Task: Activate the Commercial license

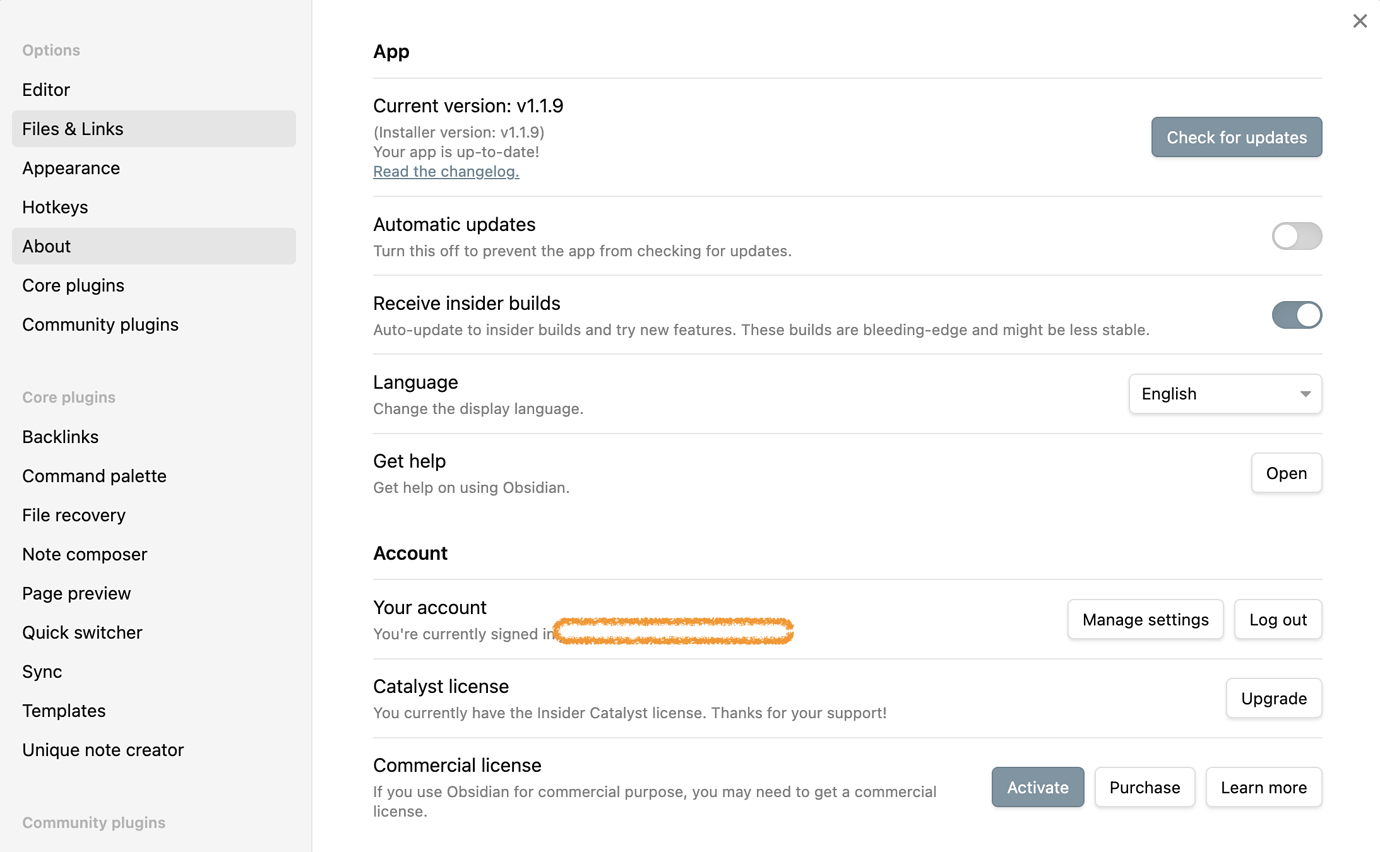Action: pyautogui.click(x=1037, y=788)
